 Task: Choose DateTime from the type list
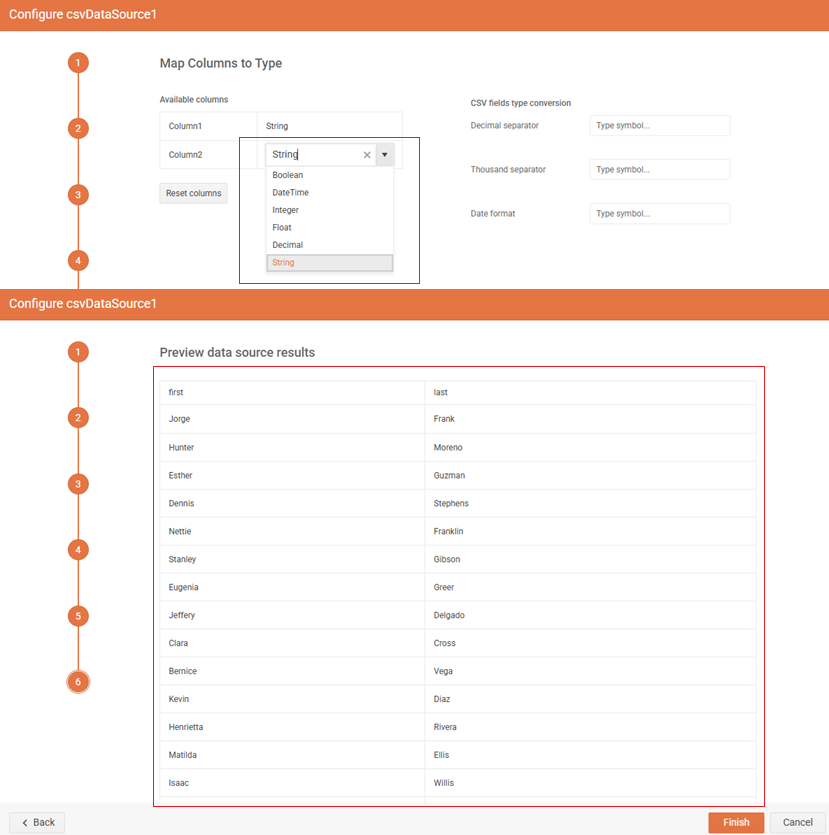point(330,192)
